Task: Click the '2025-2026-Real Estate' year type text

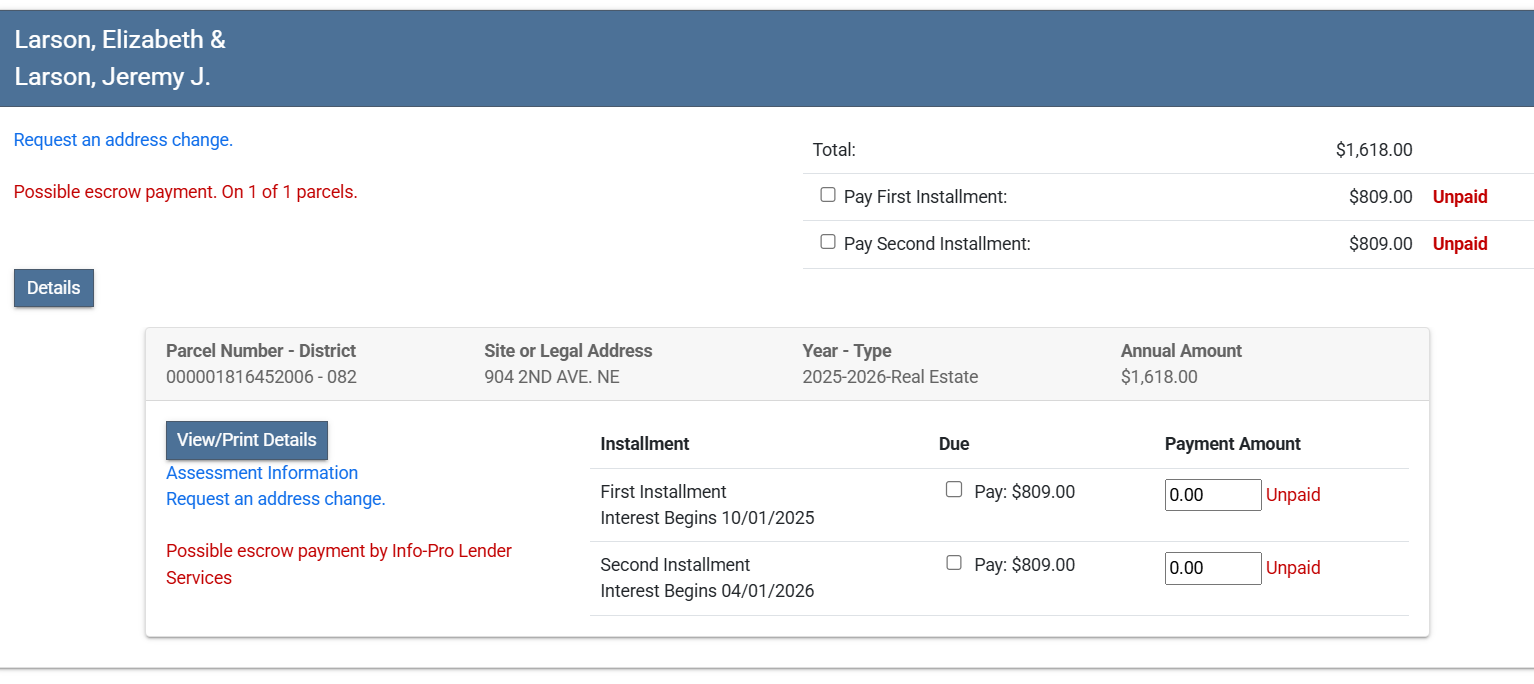Action: [x=889, y=377]
